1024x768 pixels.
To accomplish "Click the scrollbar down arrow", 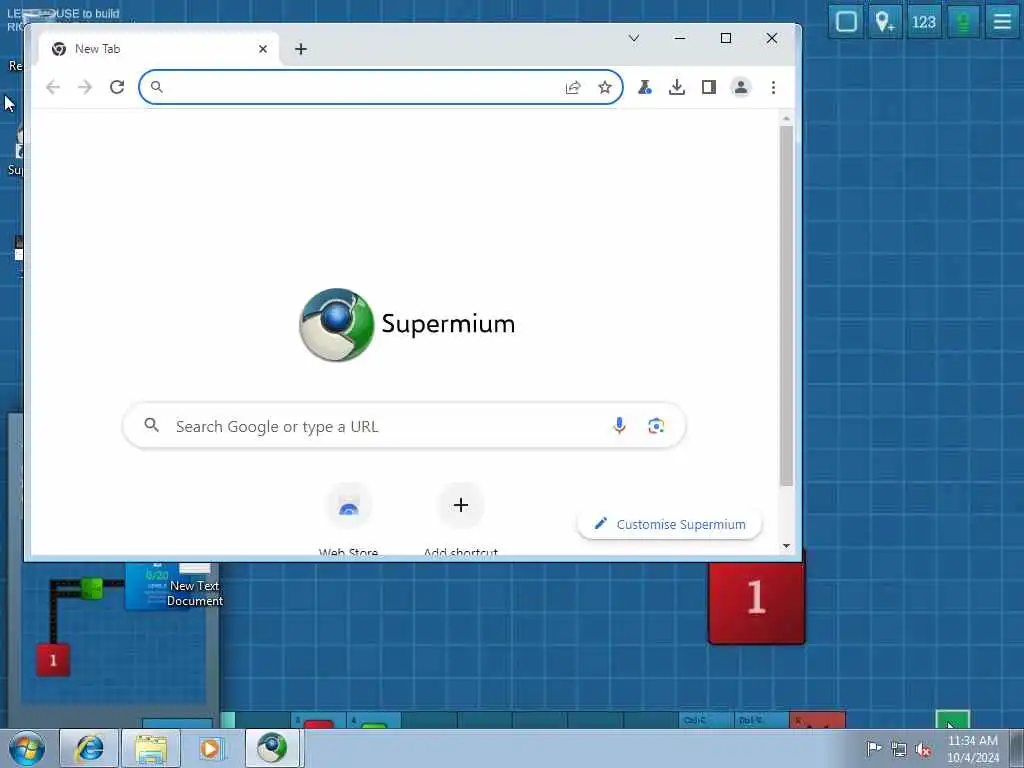I will [786, 546].
